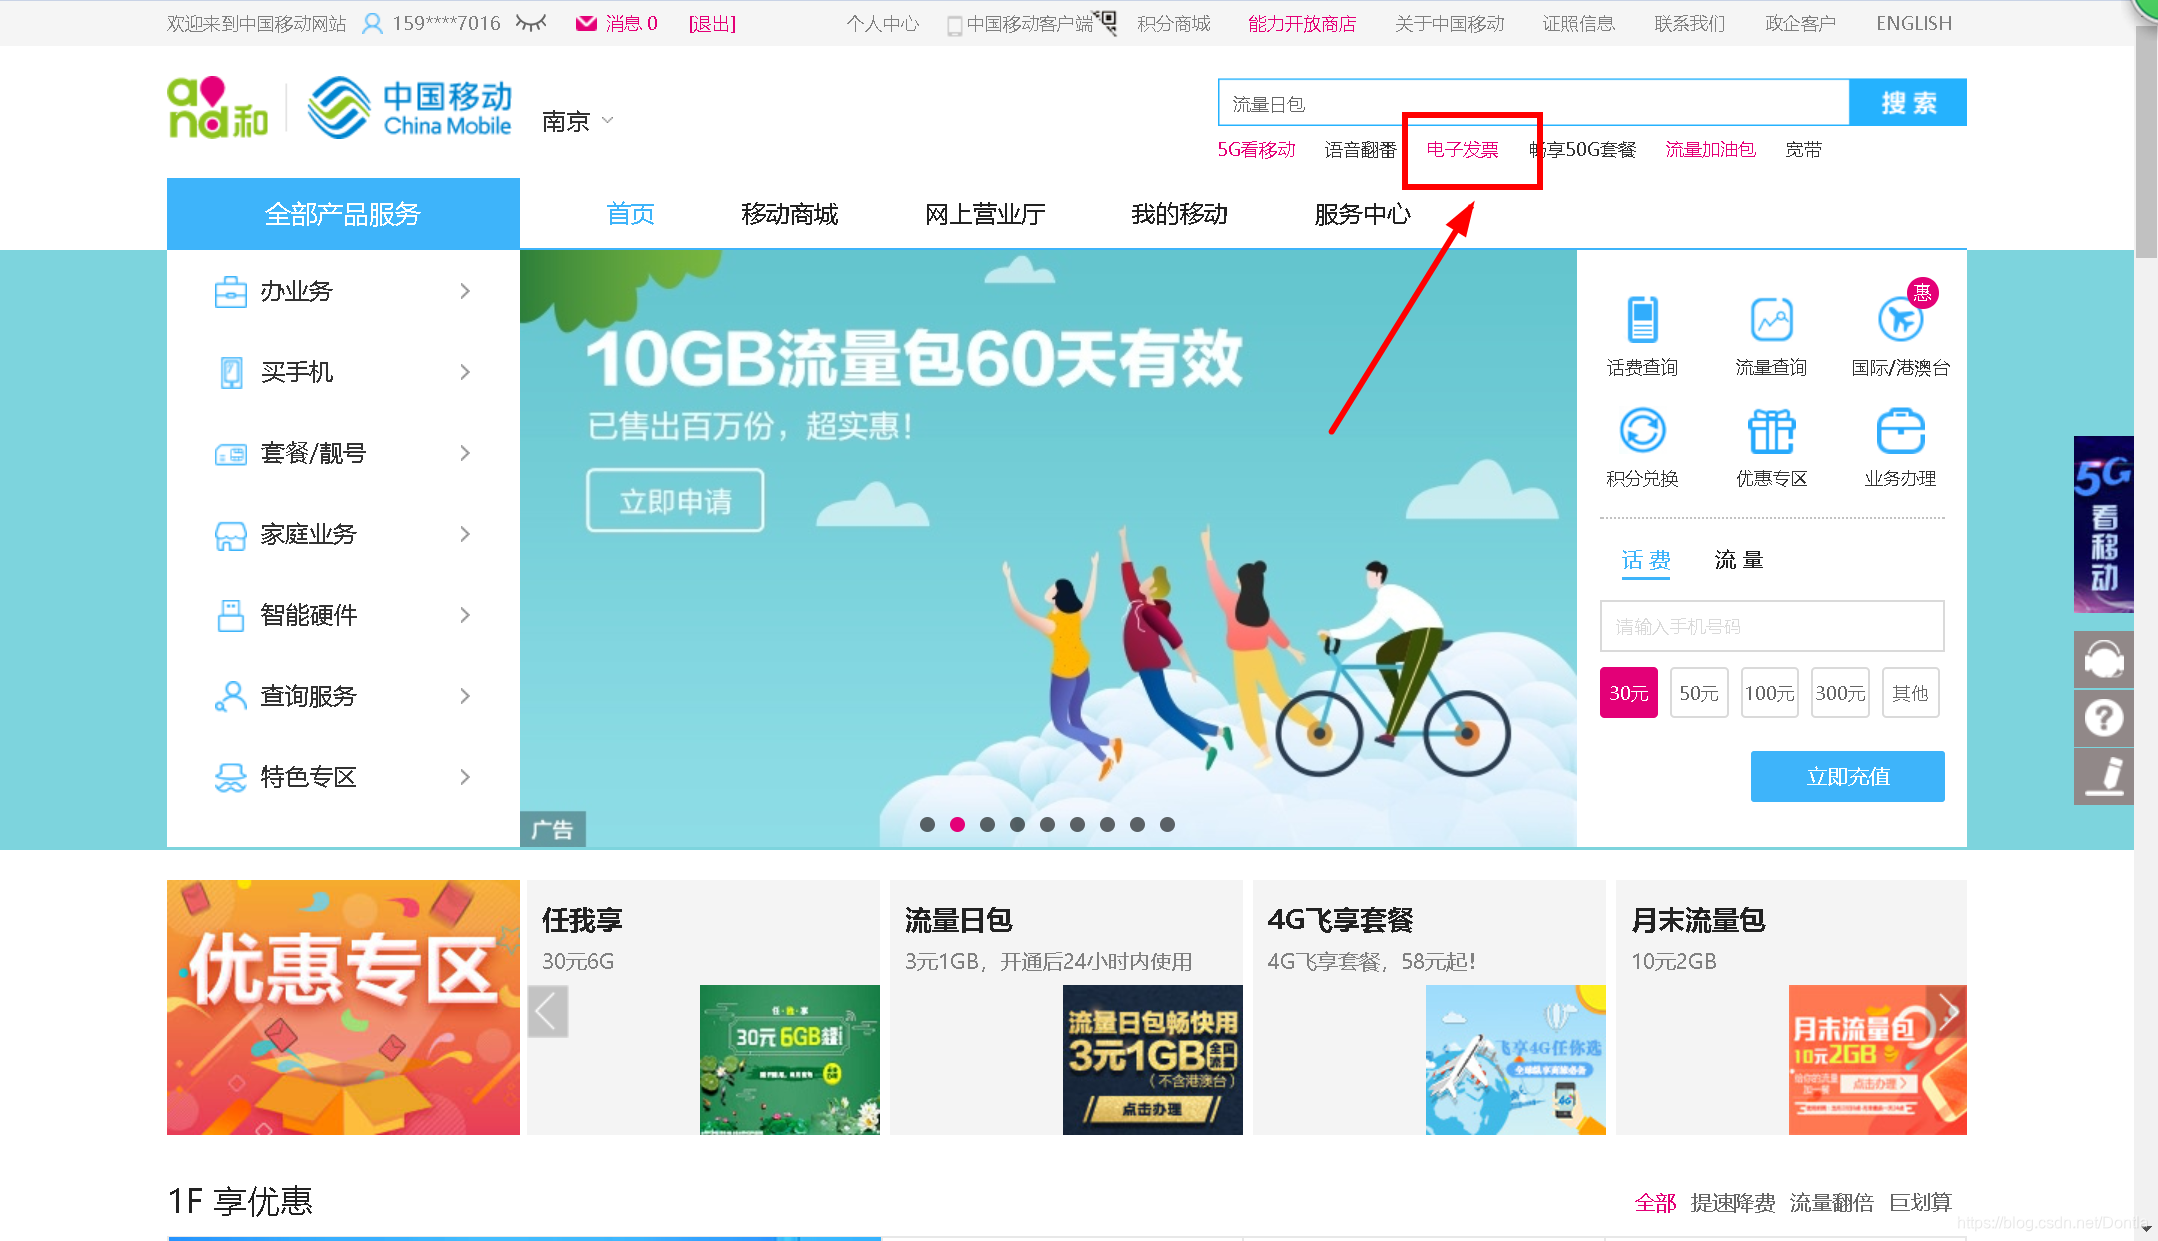Click the customer service headset sidebar icon
This screenshot has width=2158, height=1241.
(2103, 660)
